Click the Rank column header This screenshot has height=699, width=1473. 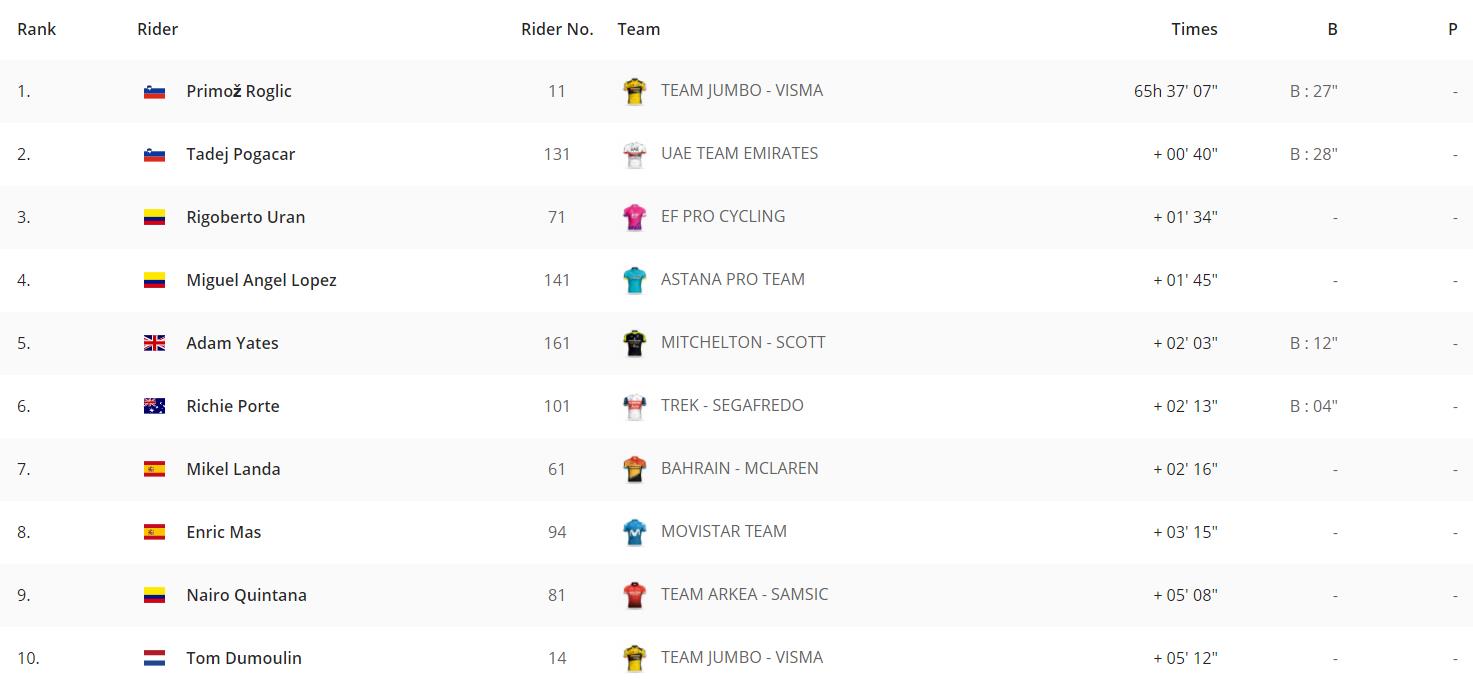(x=37, y=29)
